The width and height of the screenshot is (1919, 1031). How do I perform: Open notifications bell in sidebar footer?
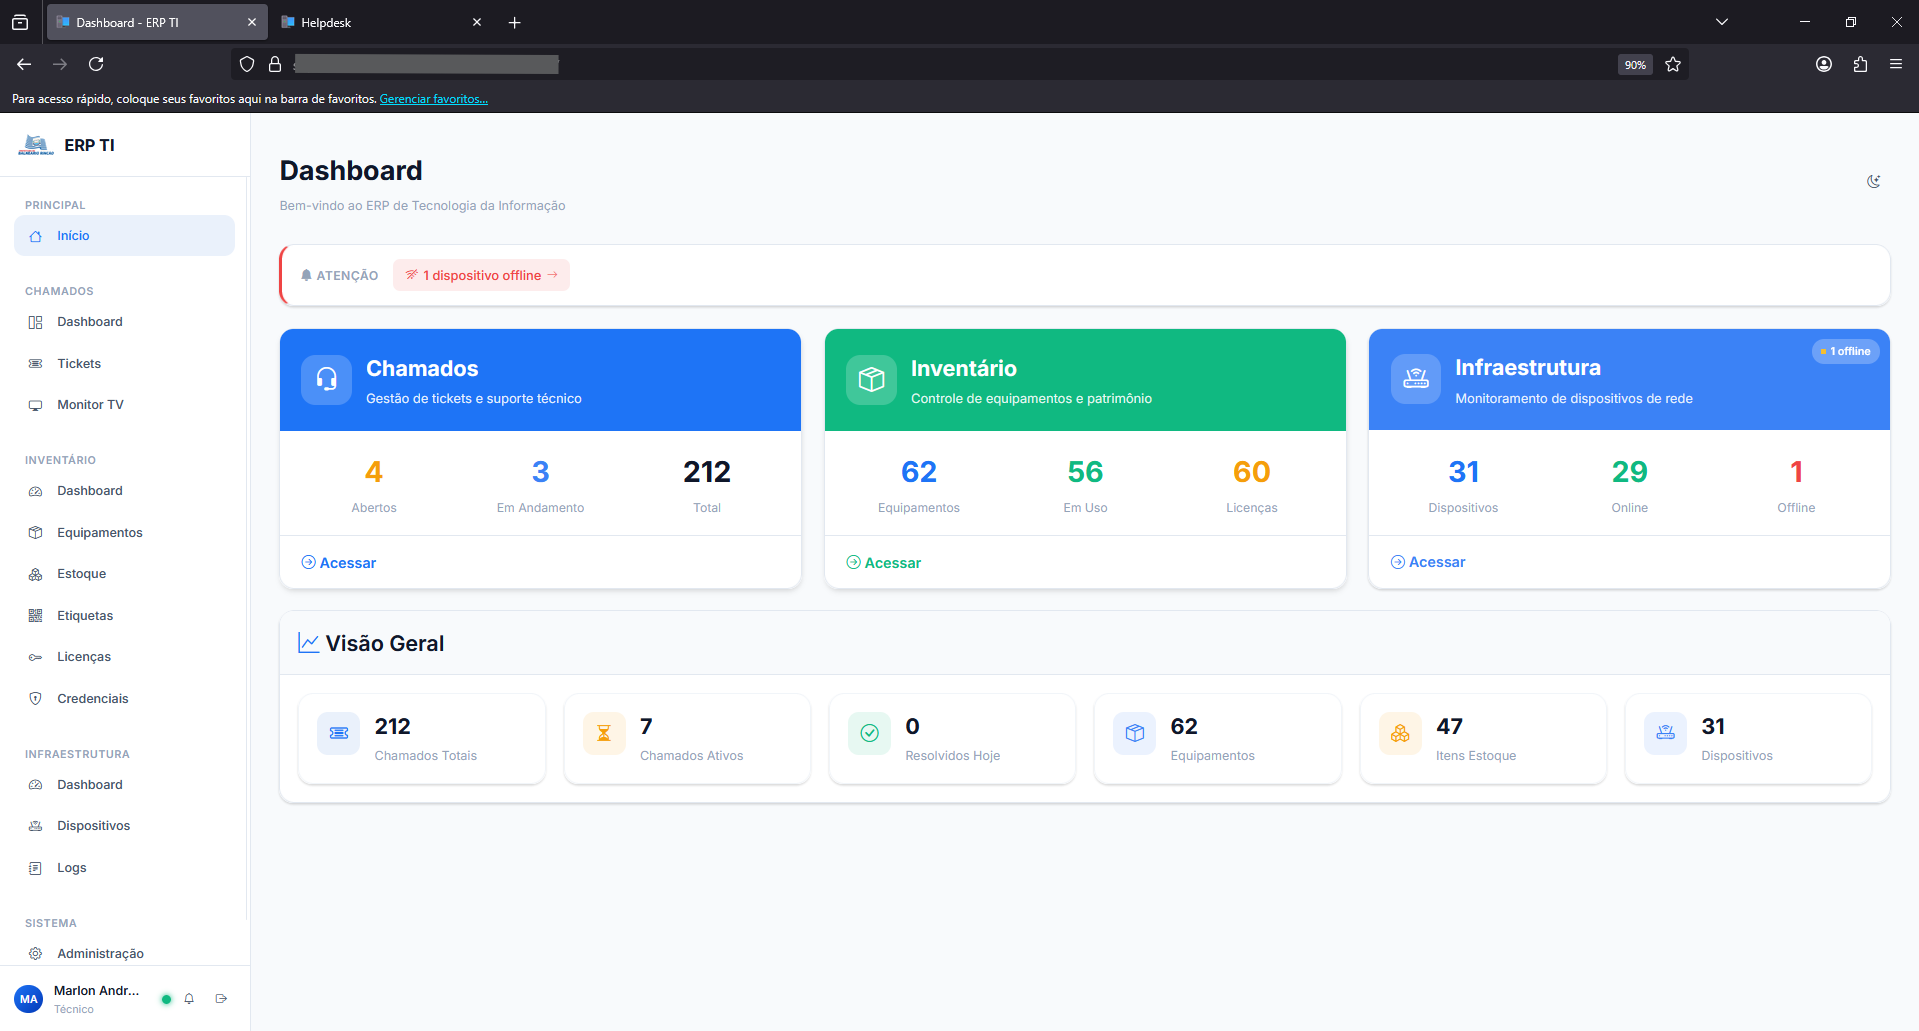point(189,999)
